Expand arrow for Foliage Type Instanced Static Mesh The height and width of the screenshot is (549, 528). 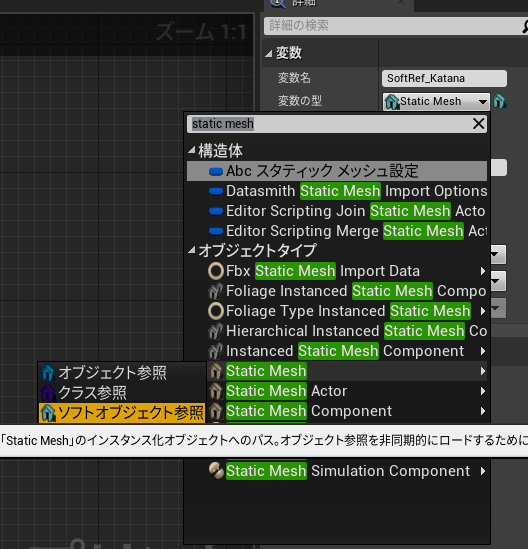(483, 311)
